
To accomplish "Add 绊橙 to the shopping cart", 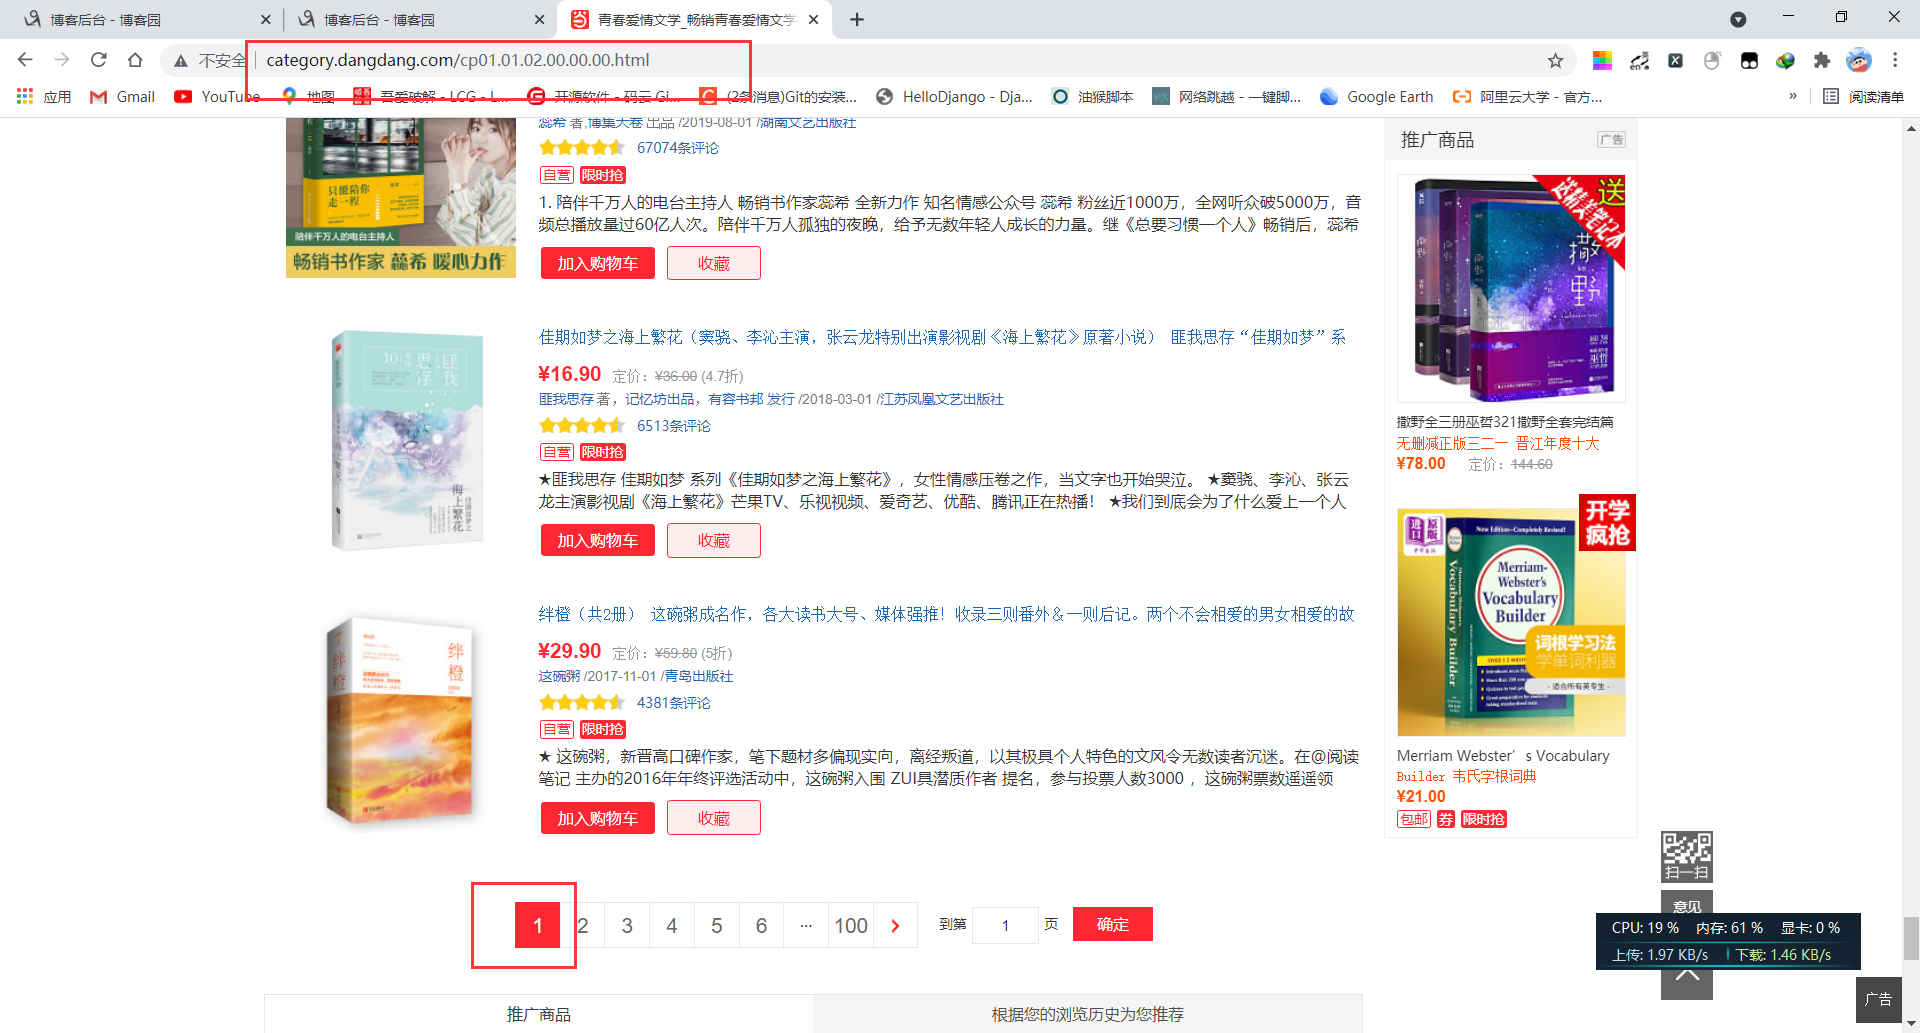I will click(x=597, y=817).
